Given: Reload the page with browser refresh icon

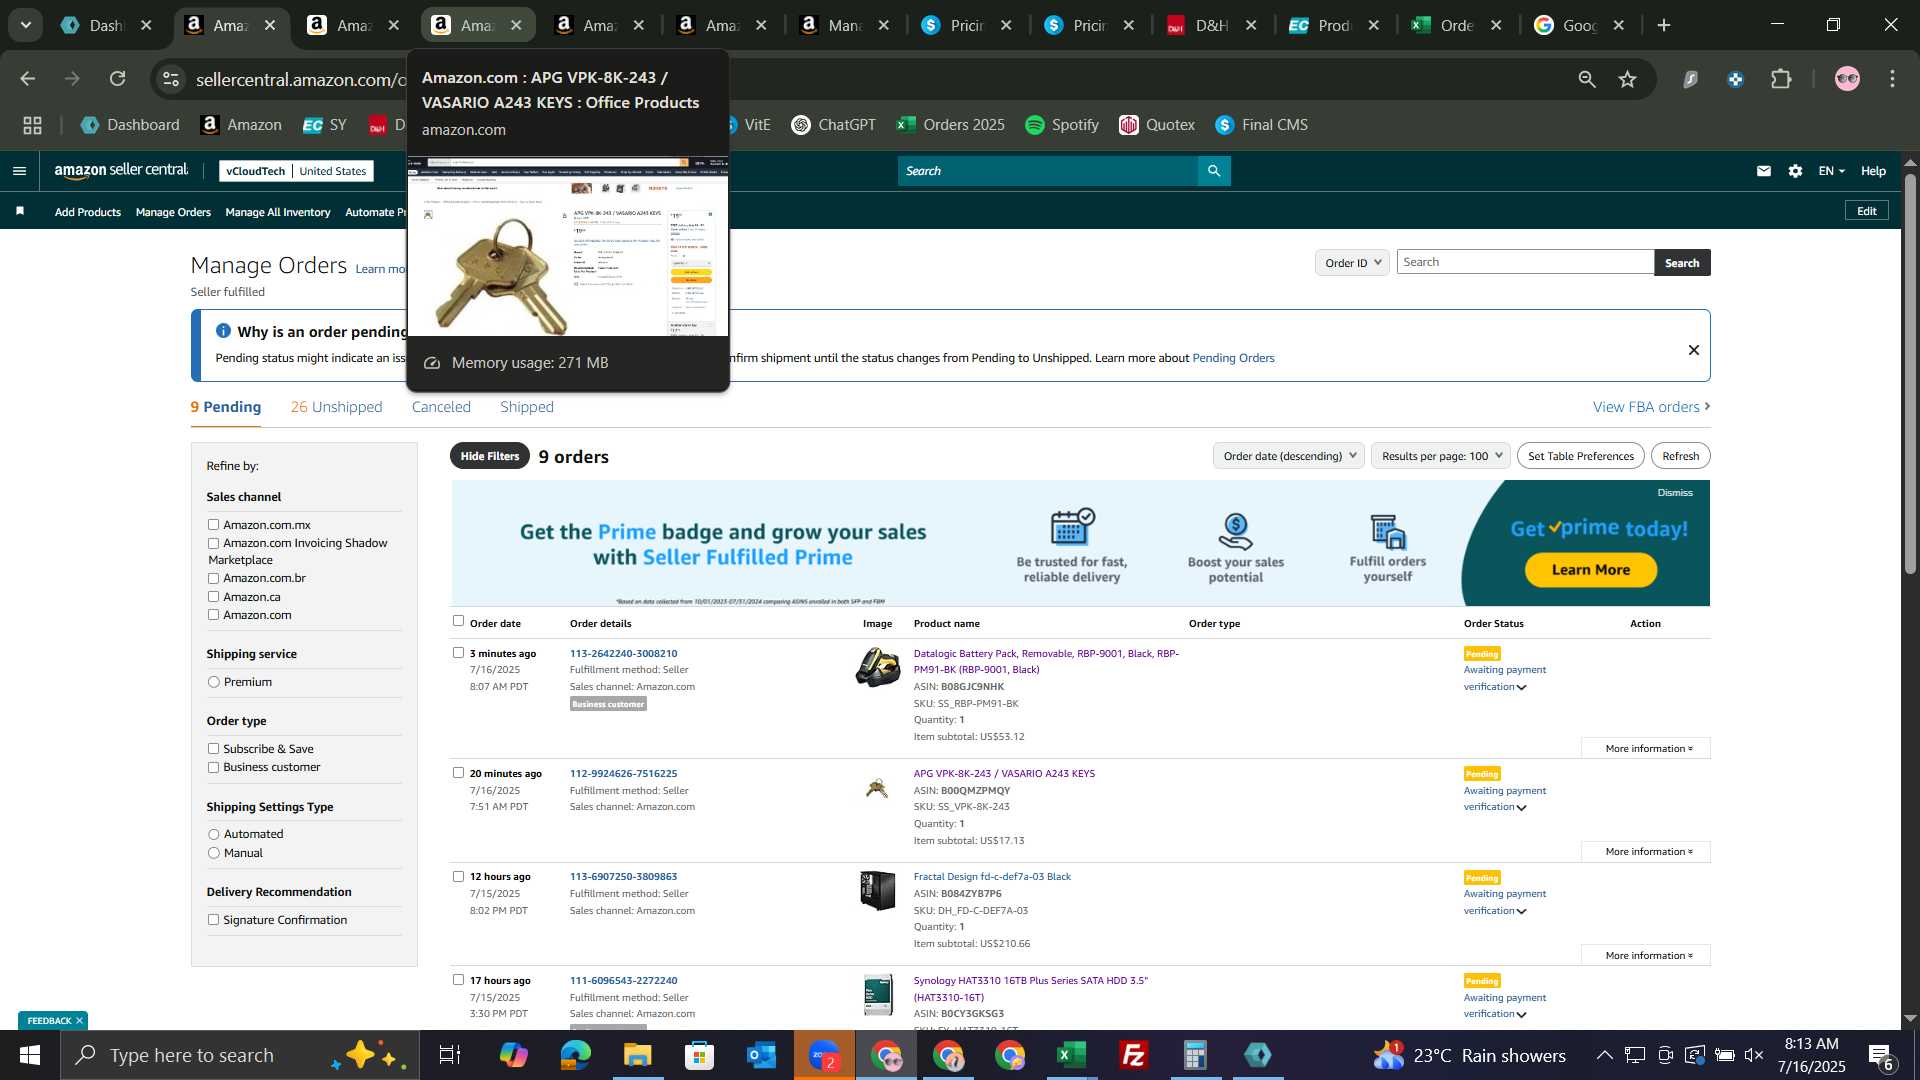Looking at the screenshot, I should coord(118,79).
